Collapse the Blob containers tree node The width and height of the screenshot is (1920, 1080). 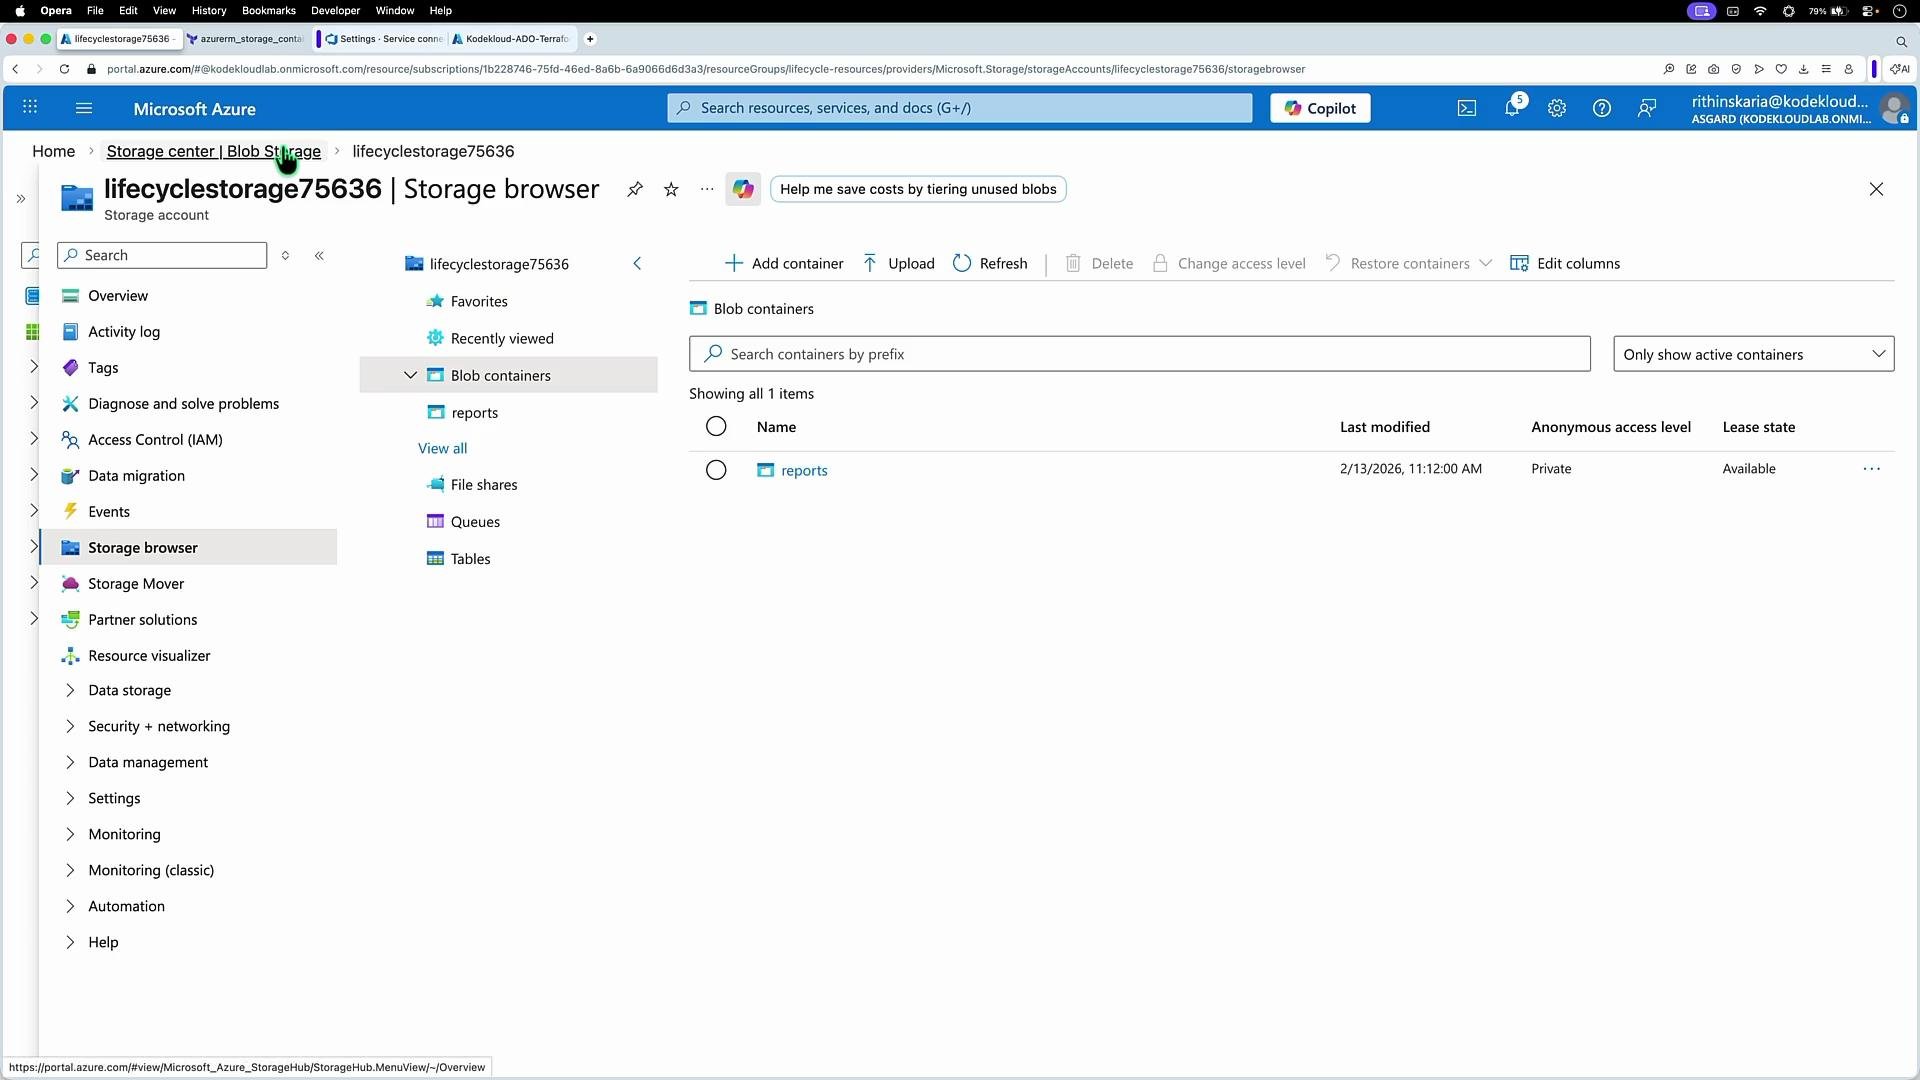tap(410, 376)
